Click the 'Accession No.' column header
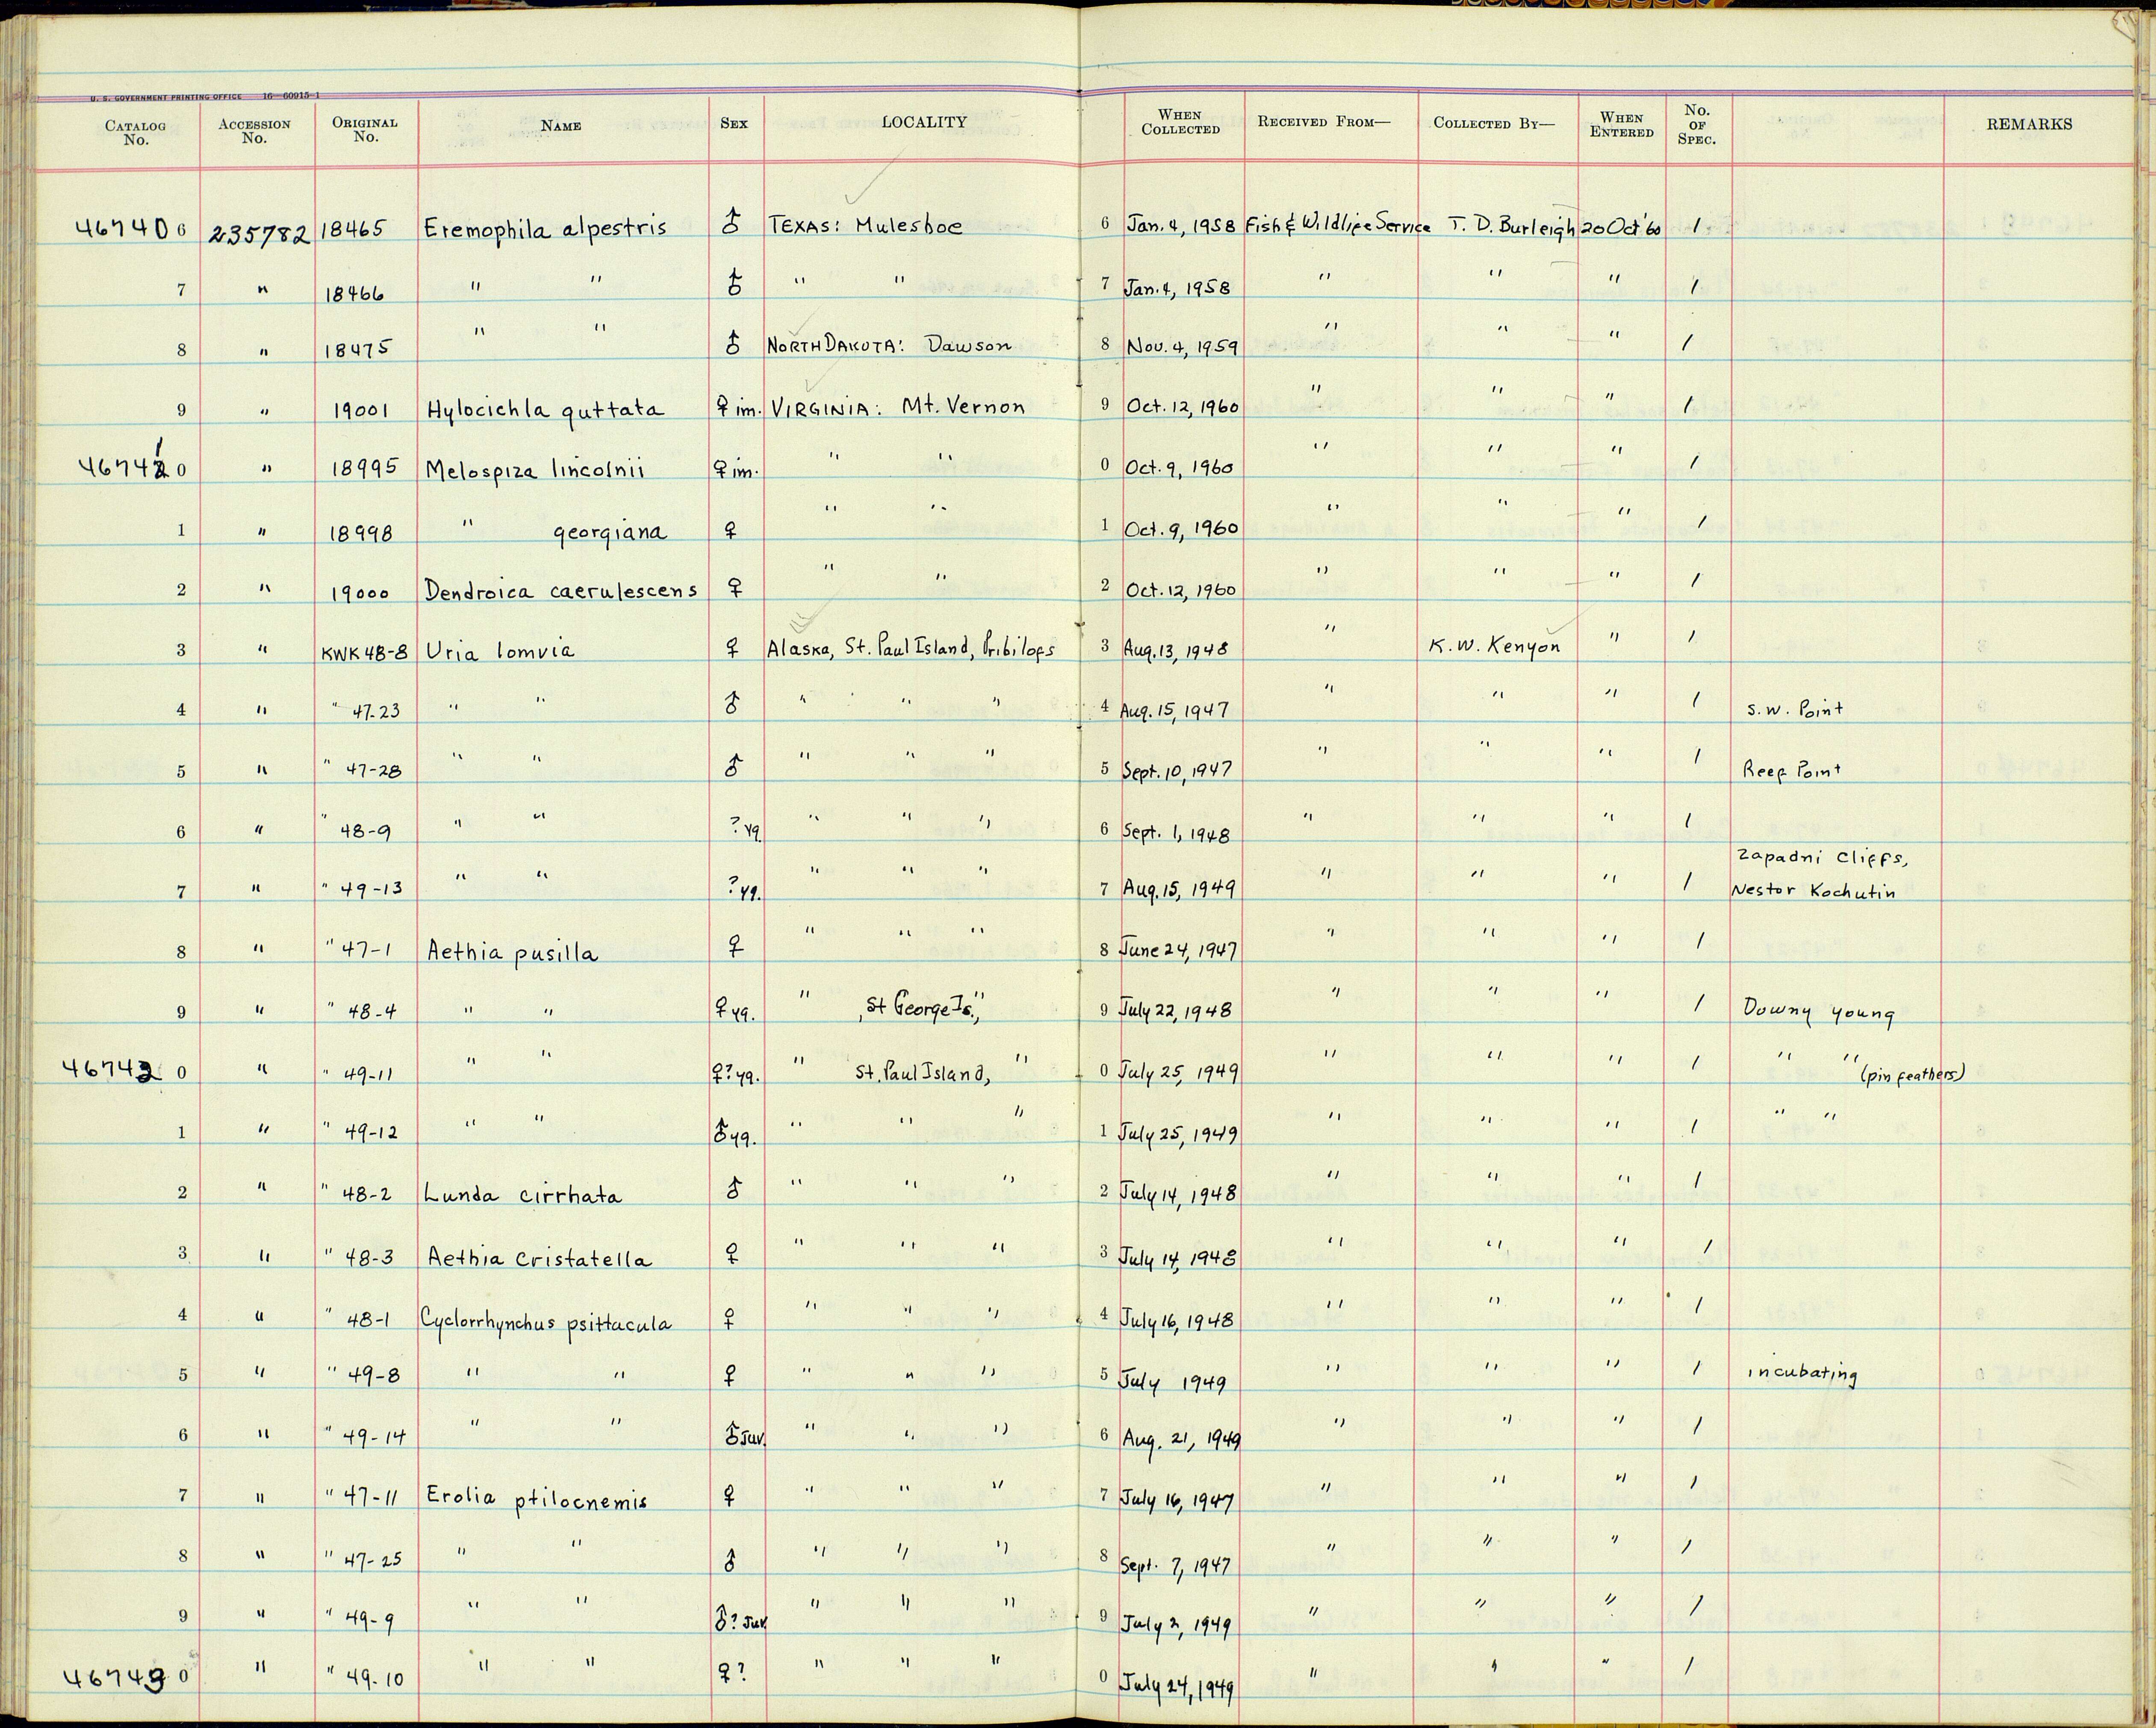This screenshot has height=1728, width=2156. (254, 131)
